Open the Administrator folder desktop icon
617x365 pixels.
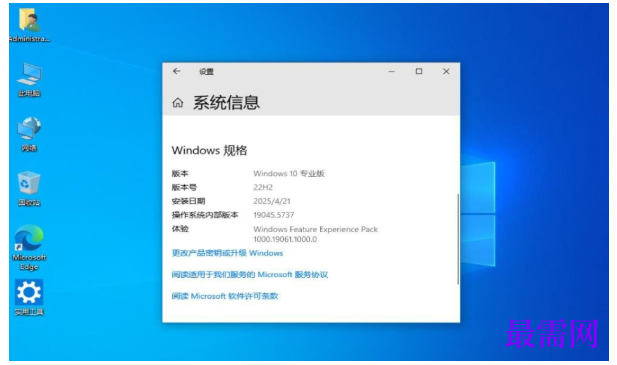coord(29,26)
